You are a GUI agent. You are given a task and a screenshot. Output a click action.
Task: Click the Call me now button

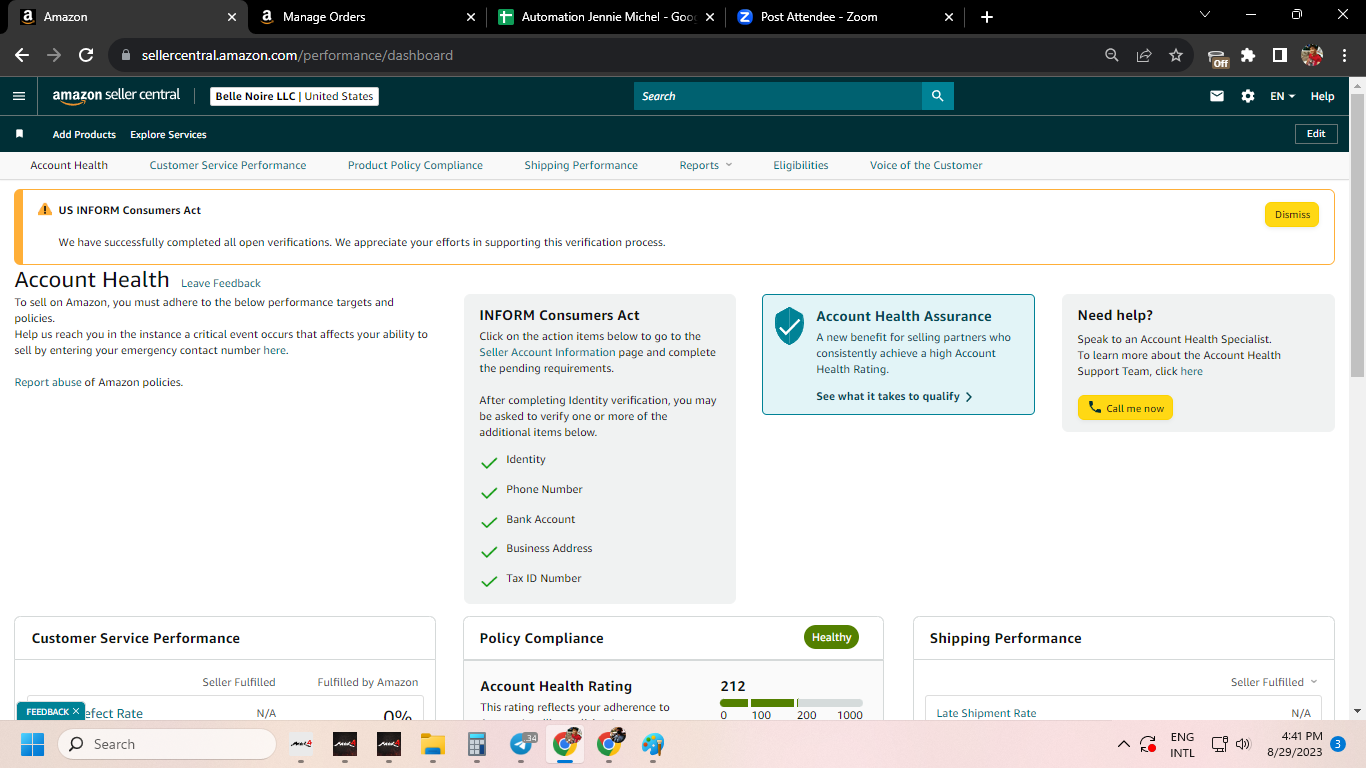[x=1125, y=408]
